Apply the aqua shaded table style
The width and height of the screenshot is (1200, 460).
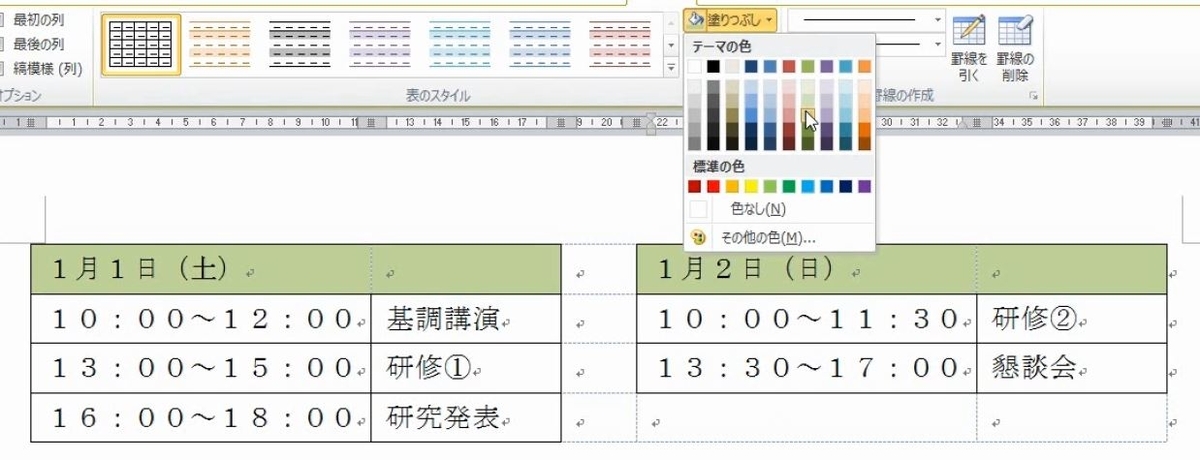pos(460,45)
